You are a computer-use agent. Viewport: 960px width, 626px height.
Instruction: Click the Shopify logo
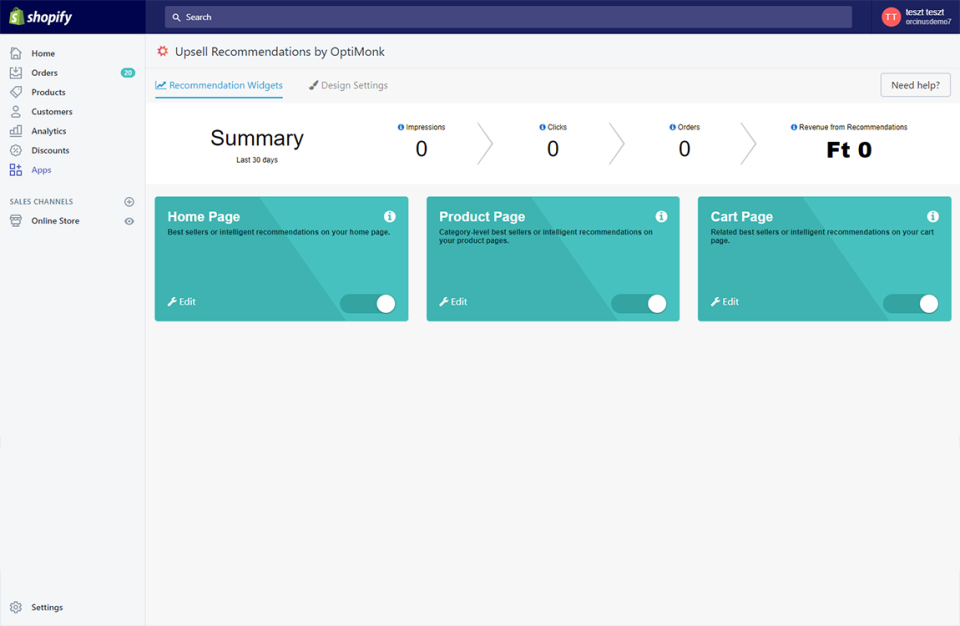(x=41, y=17)
